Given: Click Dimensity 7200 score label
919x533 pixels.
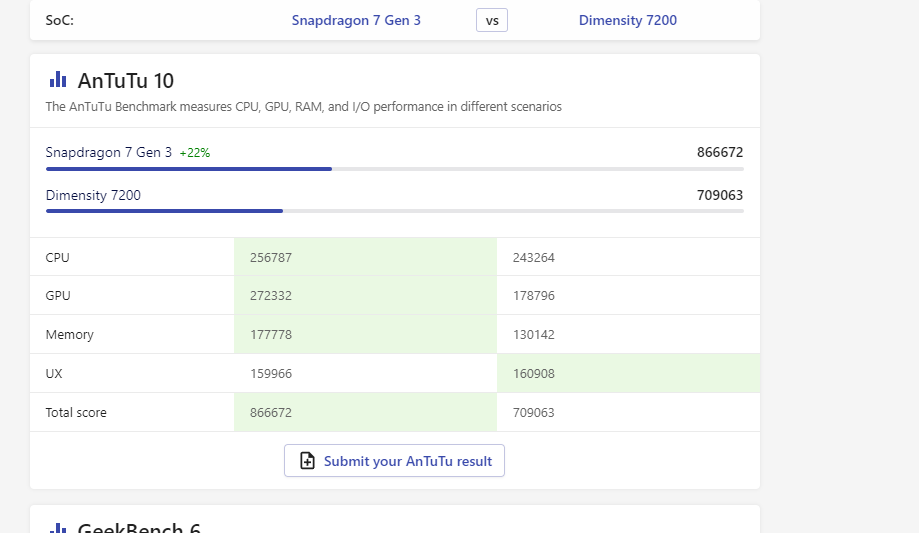Looking at the screenshot, I should click(x=93, y=195).
